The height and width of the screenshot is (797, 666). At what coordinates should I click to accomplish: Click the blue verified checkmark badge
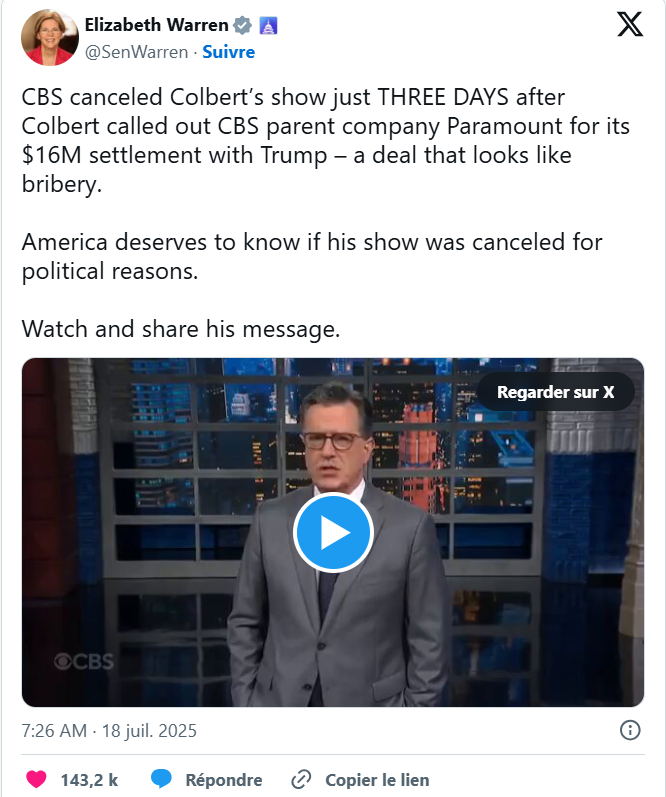point(242,26)
